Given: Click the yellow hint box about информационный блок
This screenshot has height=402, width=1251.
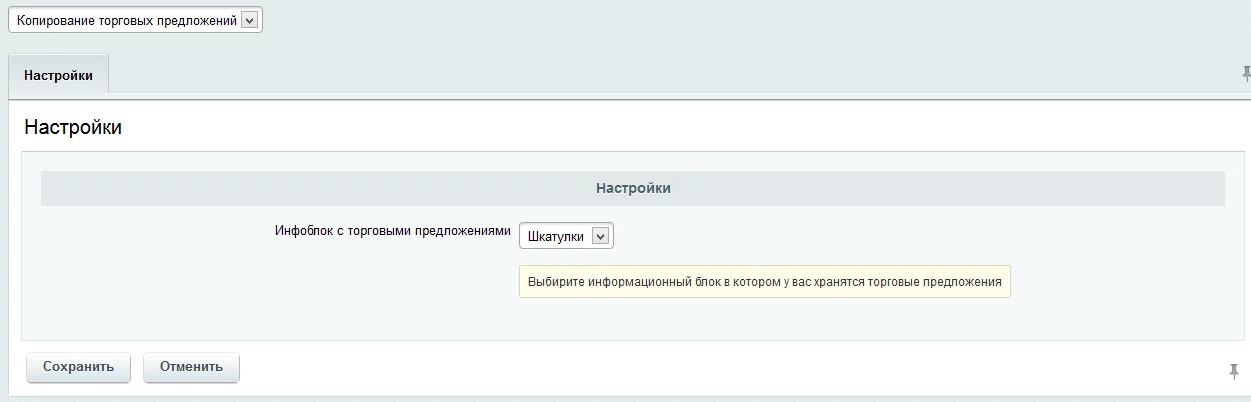Looking at the screenshot, I should click(764, 282).
